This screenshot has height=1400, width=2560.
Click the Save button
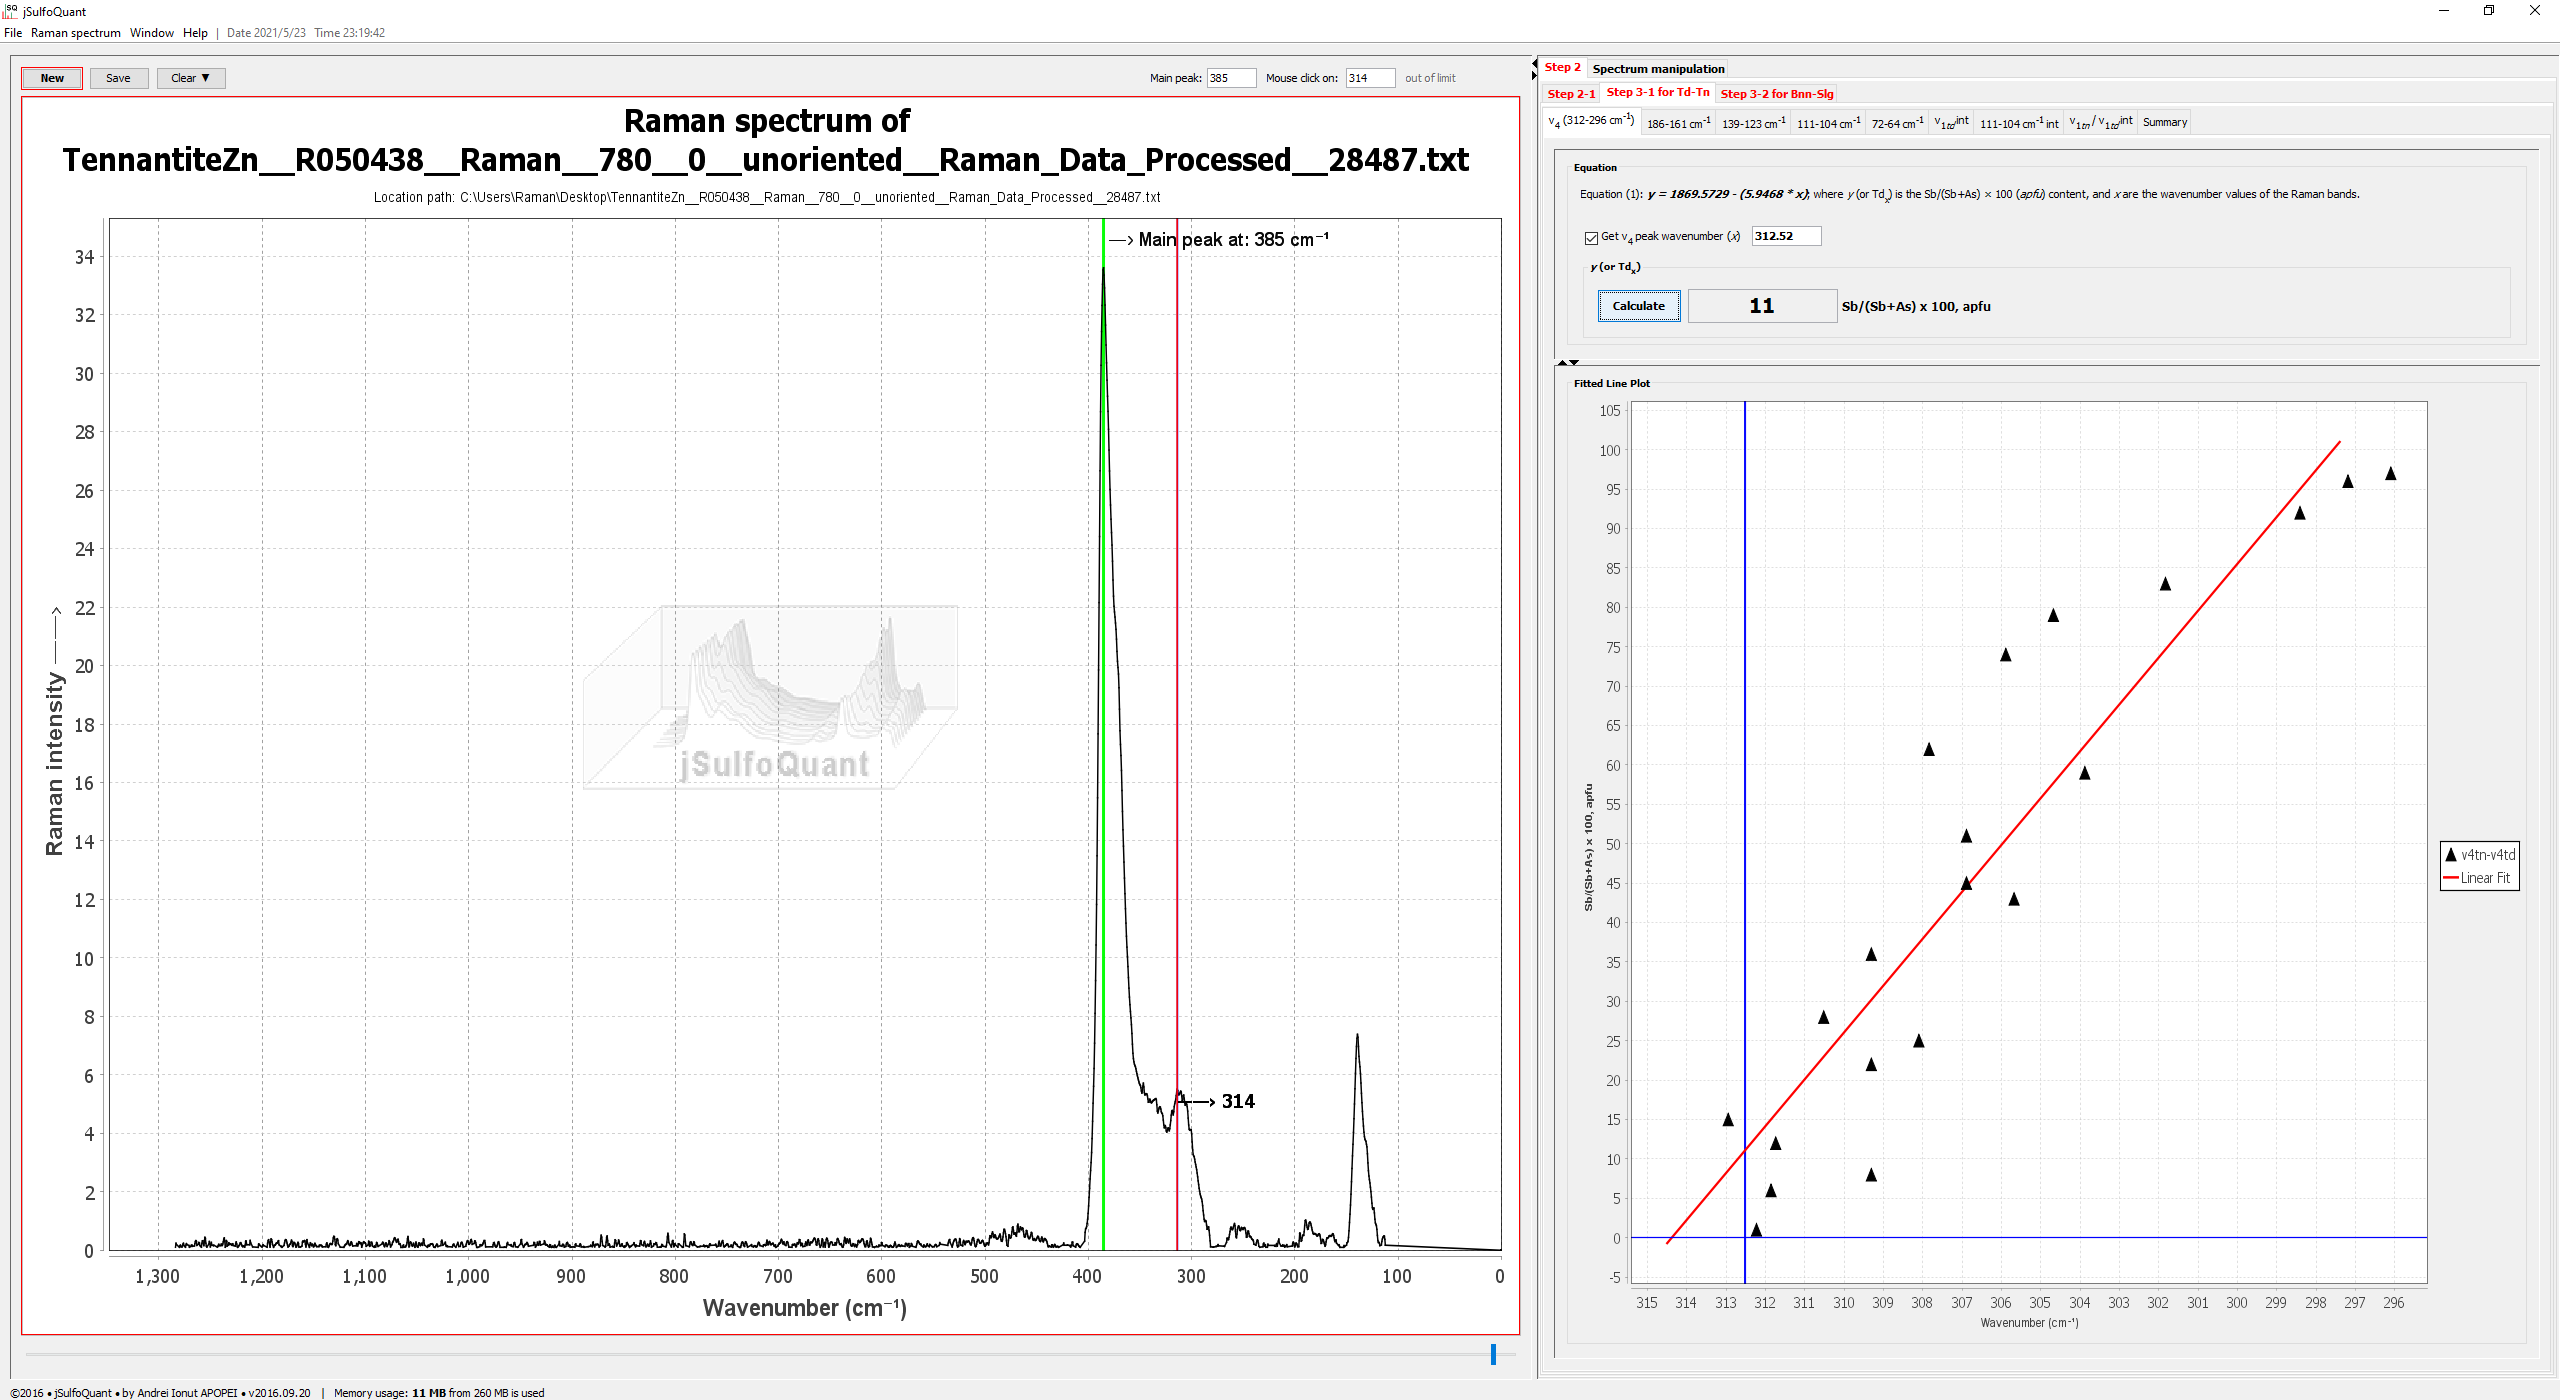point(118,78)
